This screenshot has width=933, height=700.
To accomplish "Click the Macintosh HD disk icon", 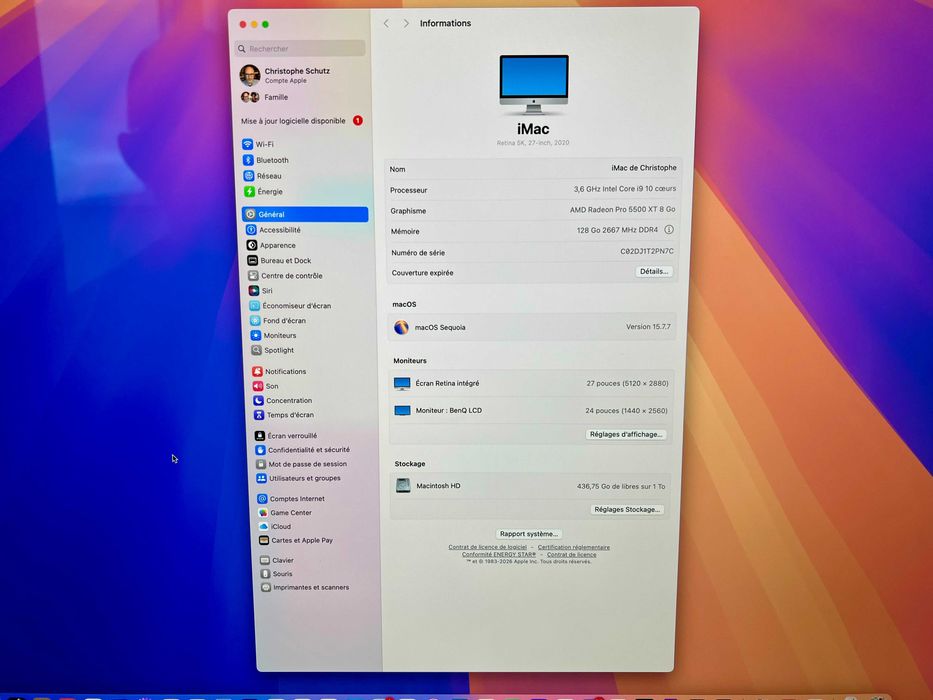I will pos(403,486).
